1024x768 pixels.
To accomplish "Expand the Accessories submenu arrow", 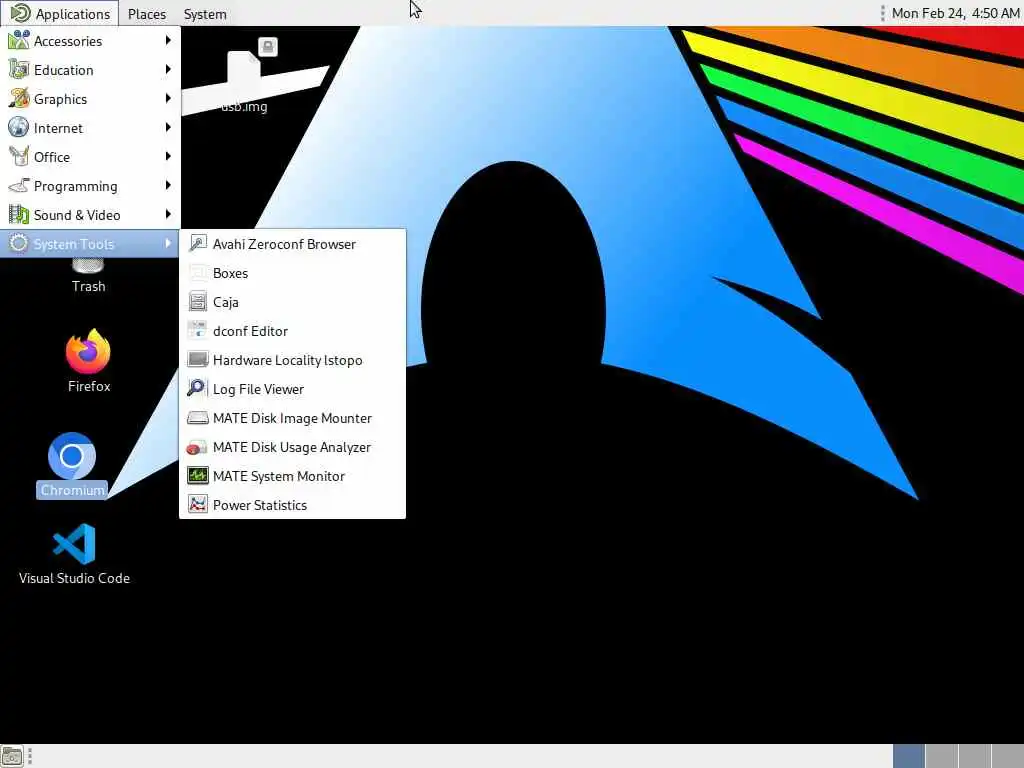I will pos(168,40).
